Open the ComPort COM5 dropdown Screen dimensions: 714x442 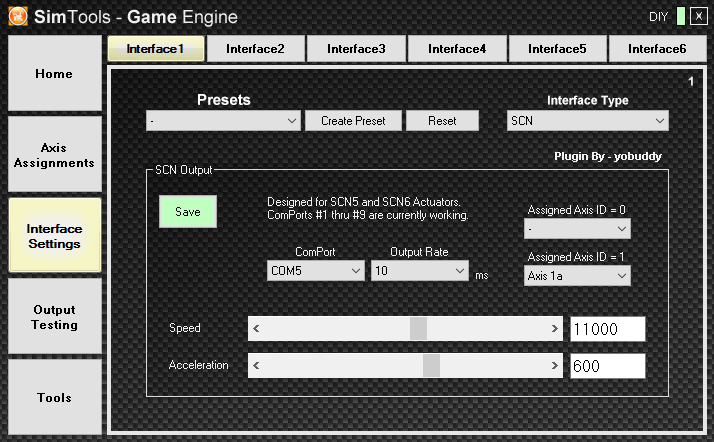(315, 271)
